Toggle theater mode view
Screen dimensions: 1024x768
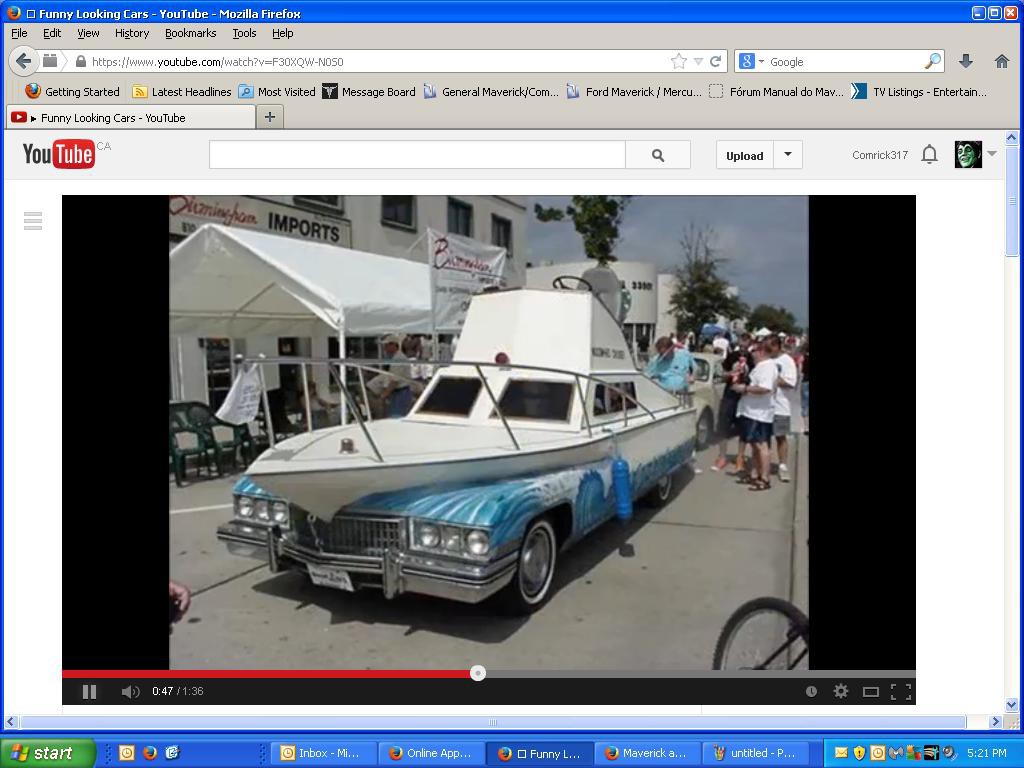[870, 691]
